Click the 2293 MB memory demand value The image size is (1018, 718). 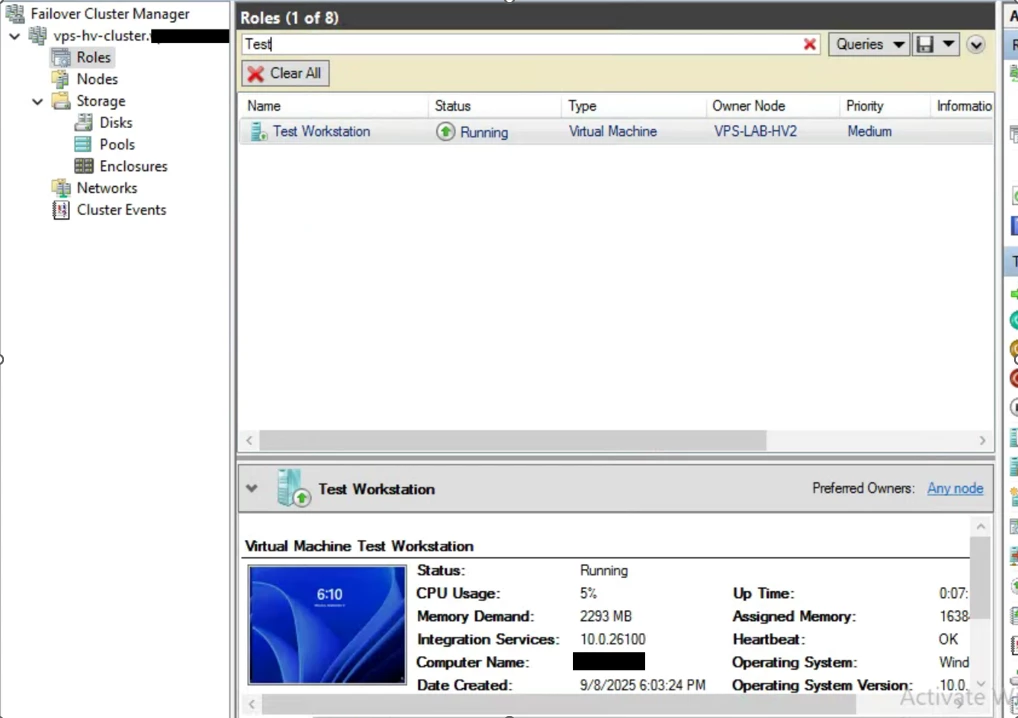pyautogui.click(x=605, y=616)
